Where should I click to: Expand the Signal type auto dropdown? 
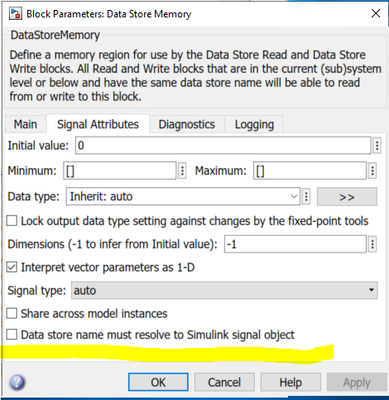pyautogui.click(x=224, y=290)
